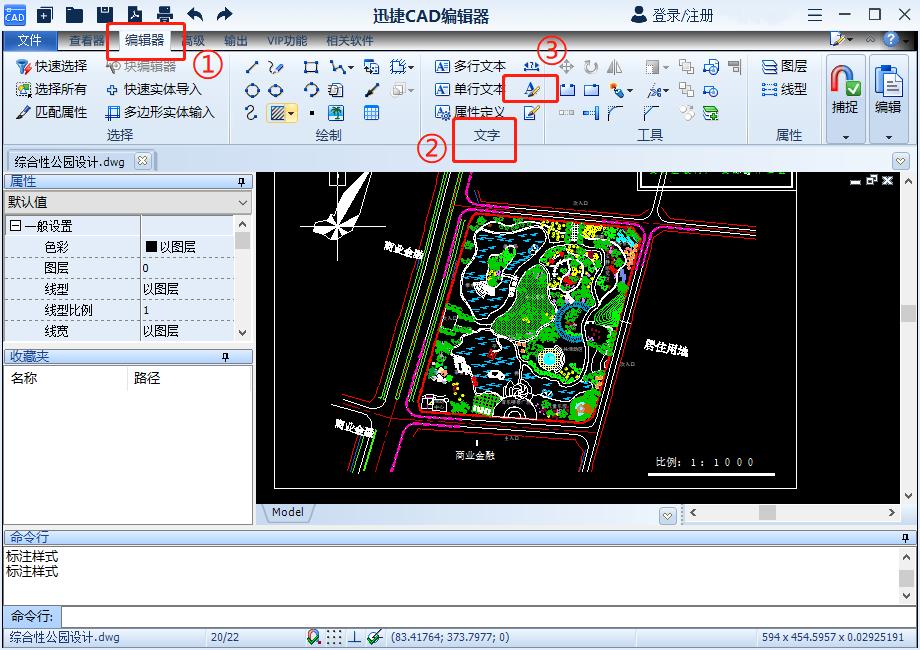Select the Single Line Text (单行文本) tool
920x650 pixels.
pos(470,89)
